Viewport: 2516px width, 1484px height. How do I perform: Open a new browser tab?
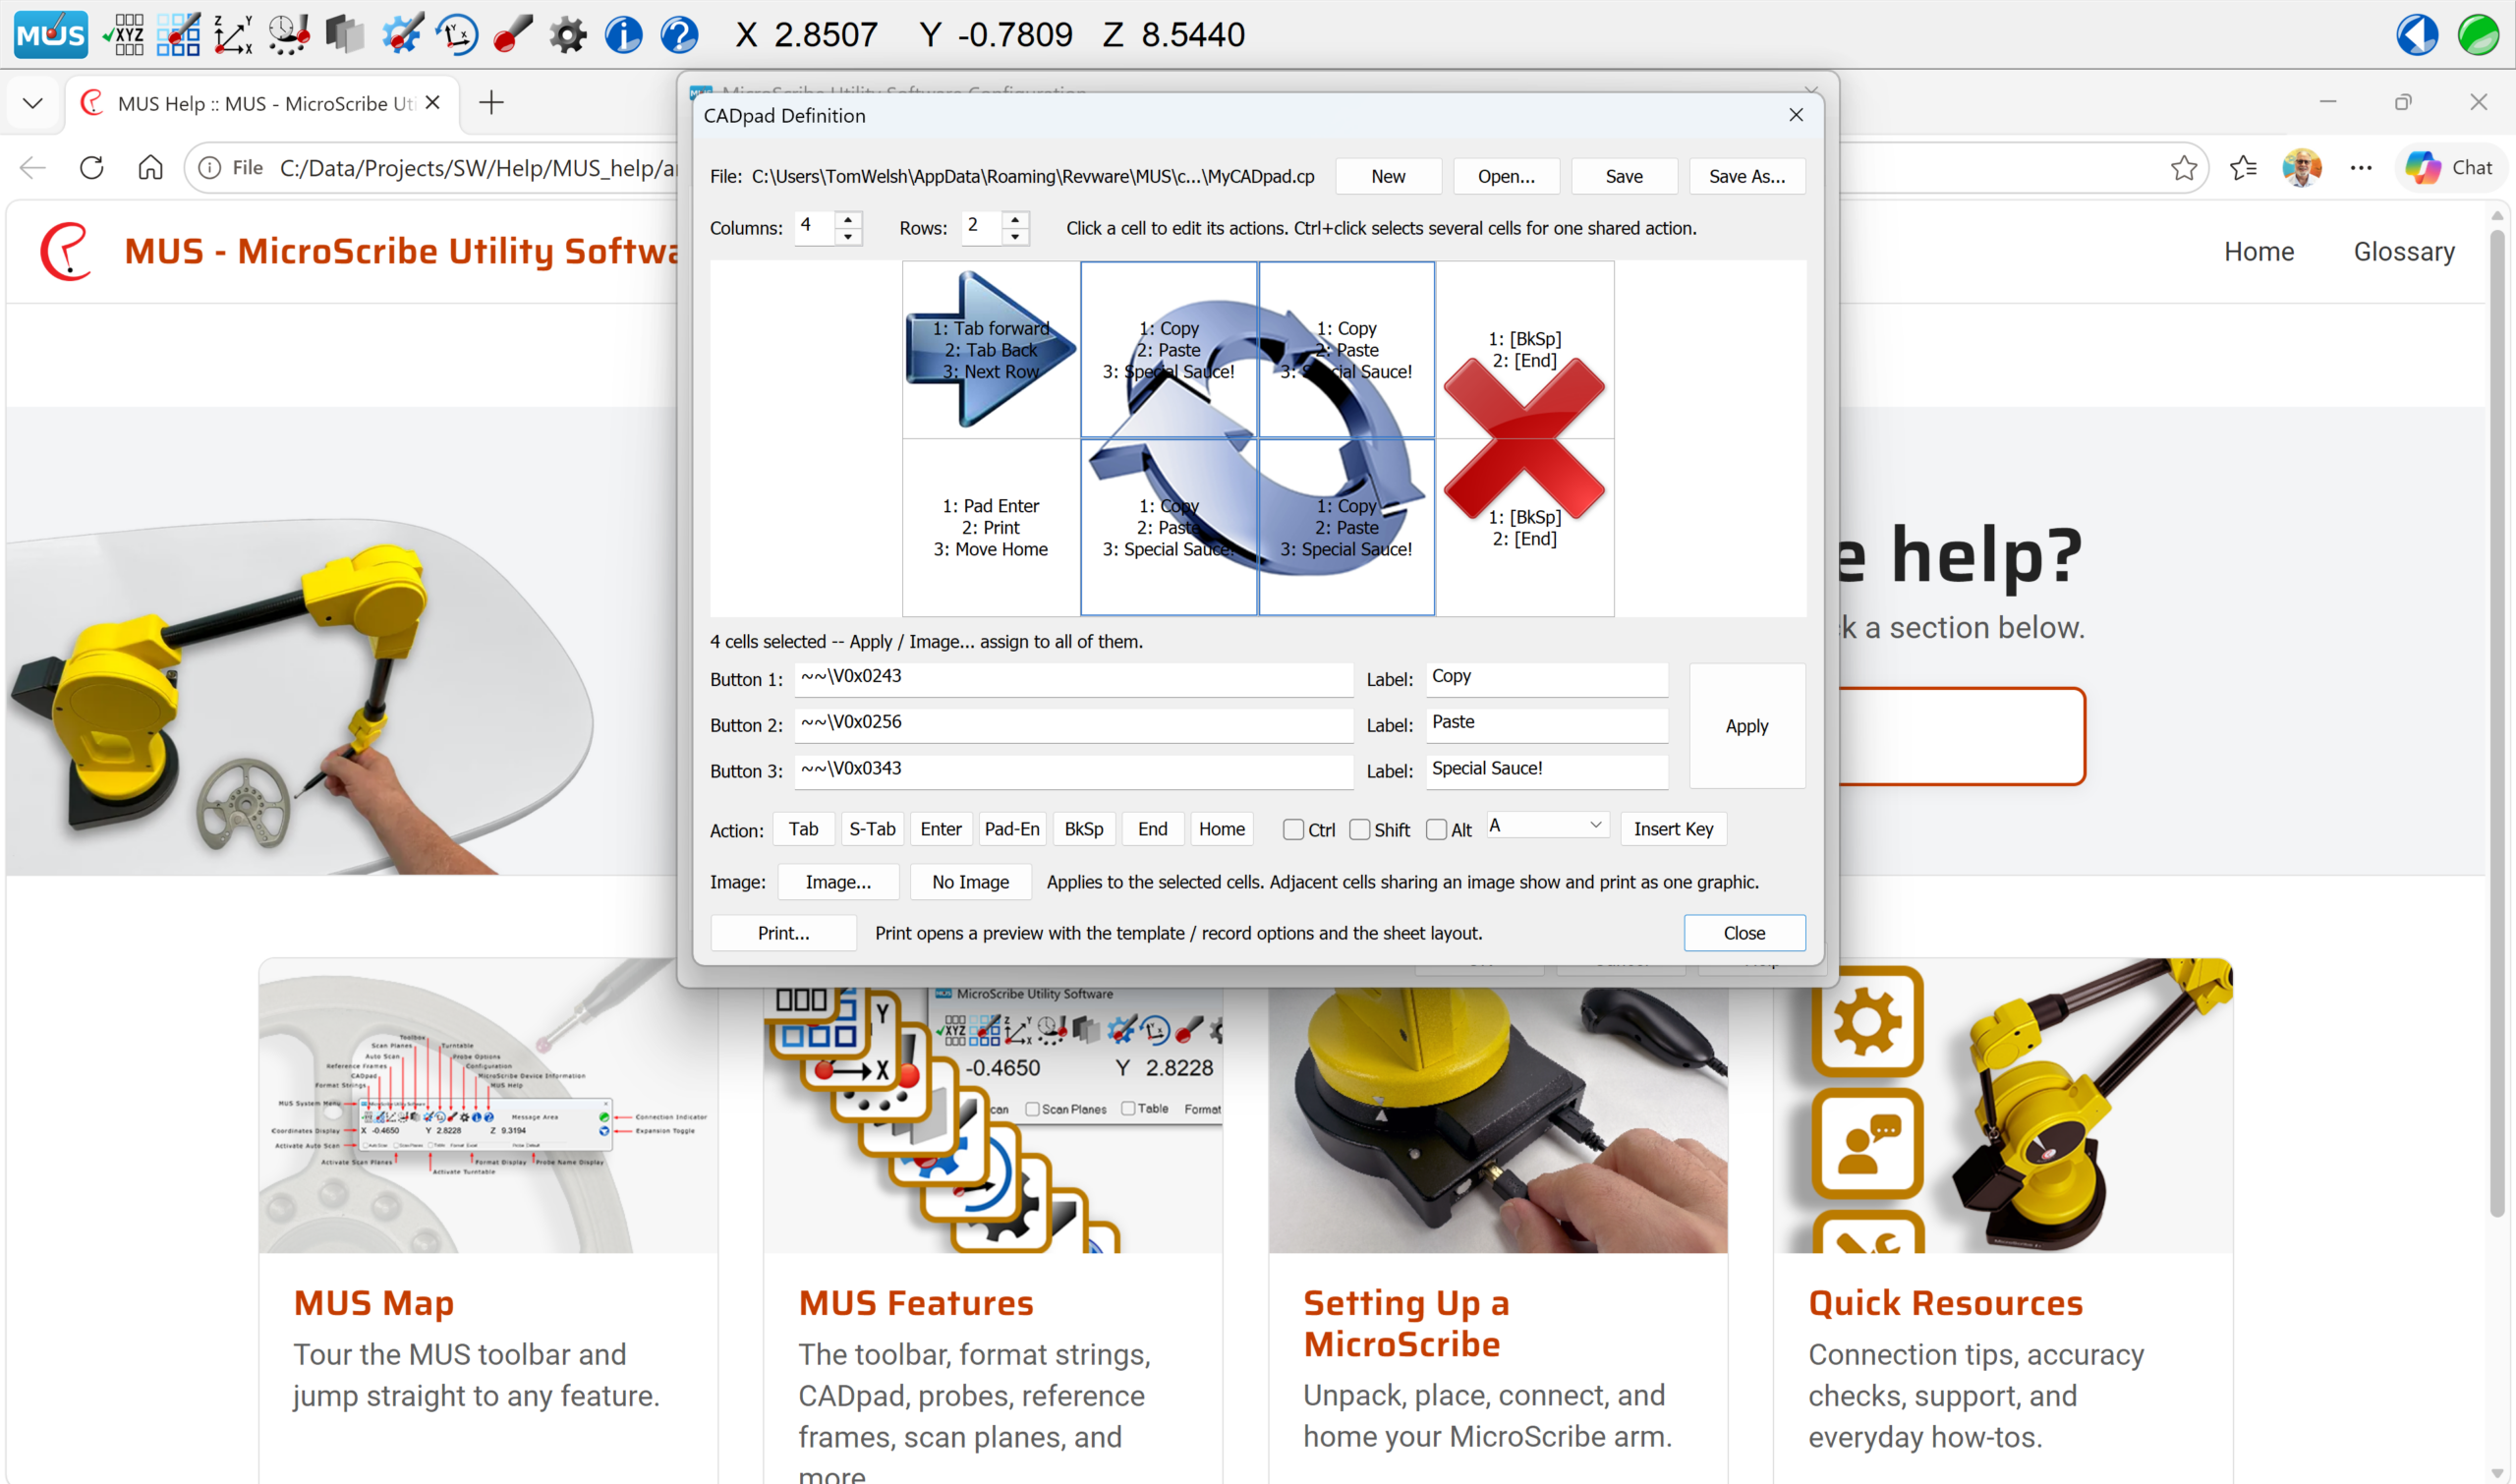[x=491, y=102]
